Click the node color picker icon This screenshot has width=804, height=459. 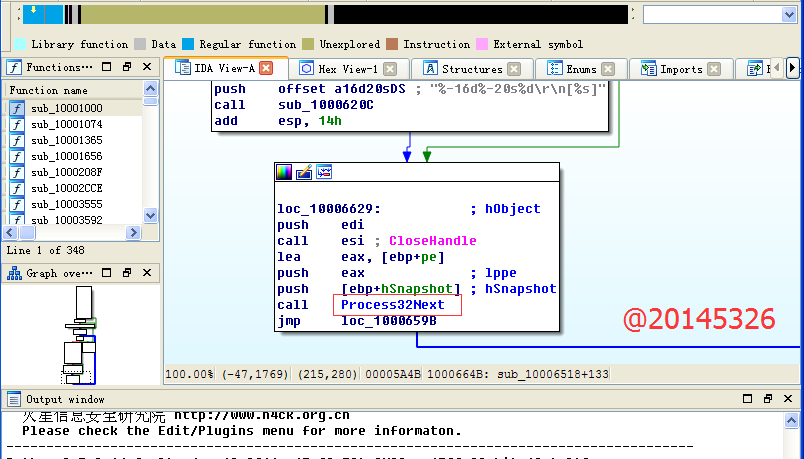coord(285,172)
